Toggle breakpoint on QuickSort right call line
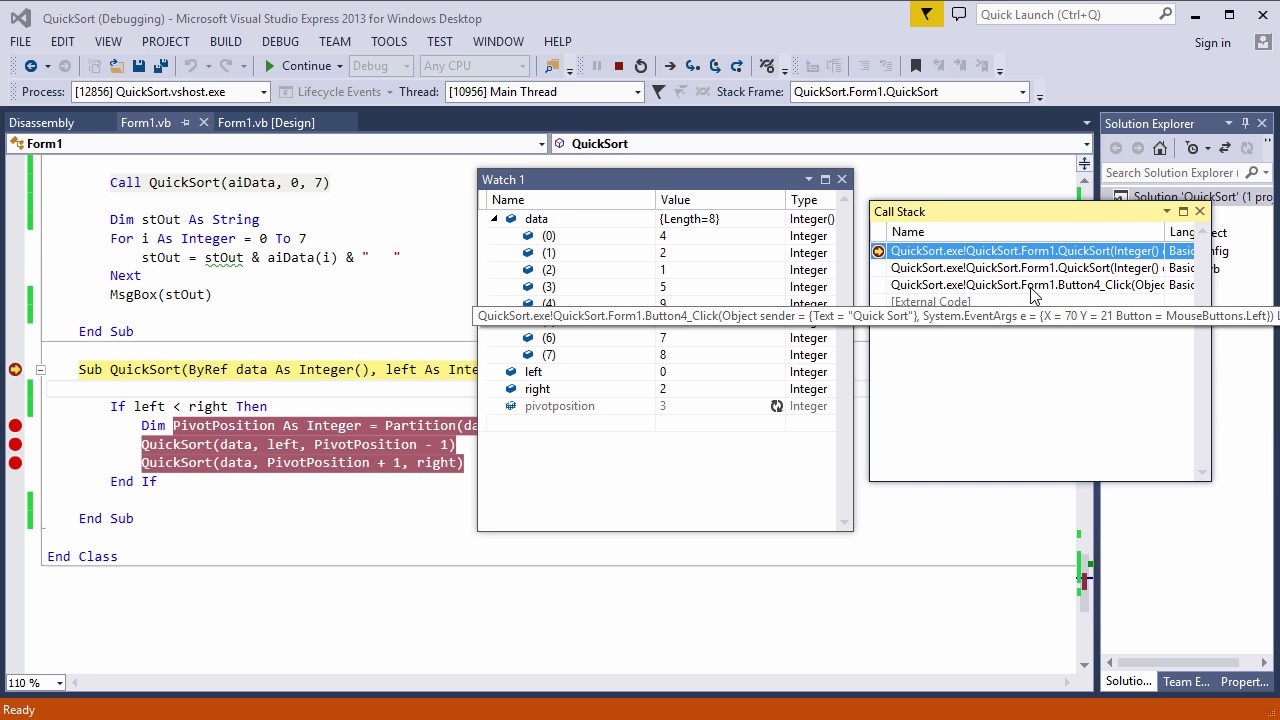This screenshot has width=1280, height=720. coord(15,462)
